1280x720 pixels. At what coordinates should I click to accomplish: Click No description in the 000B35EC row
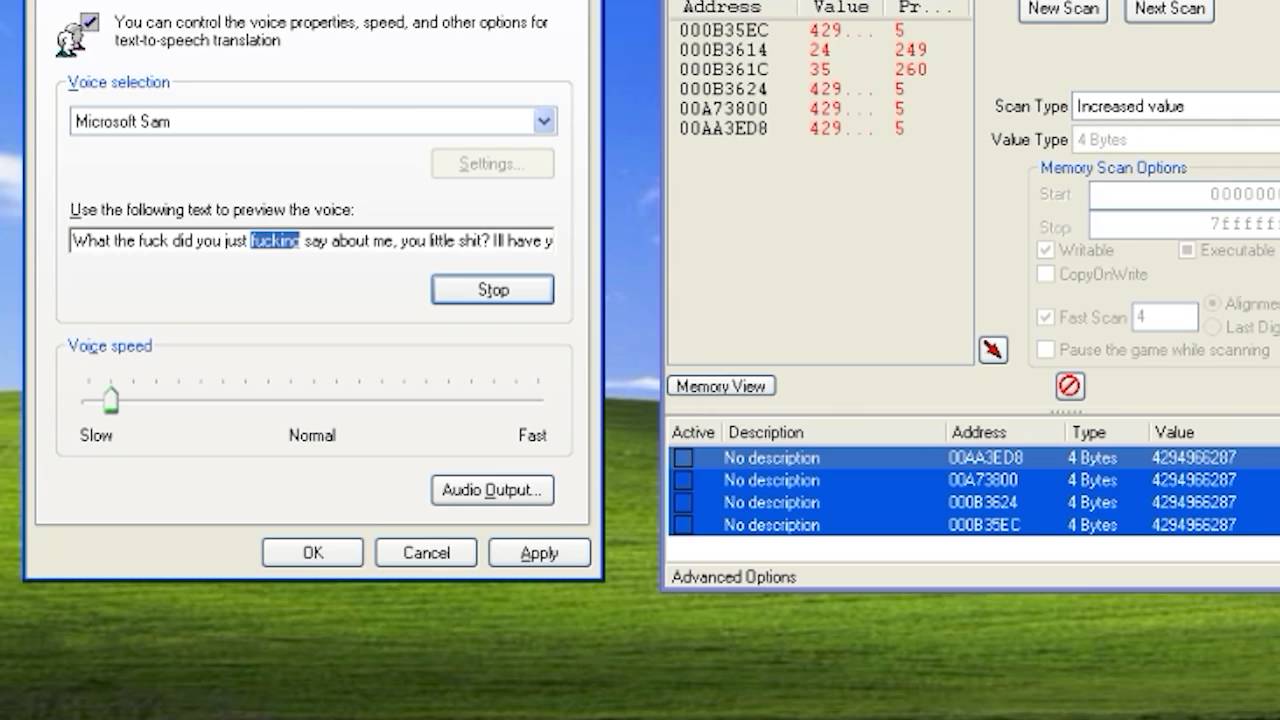772,524
